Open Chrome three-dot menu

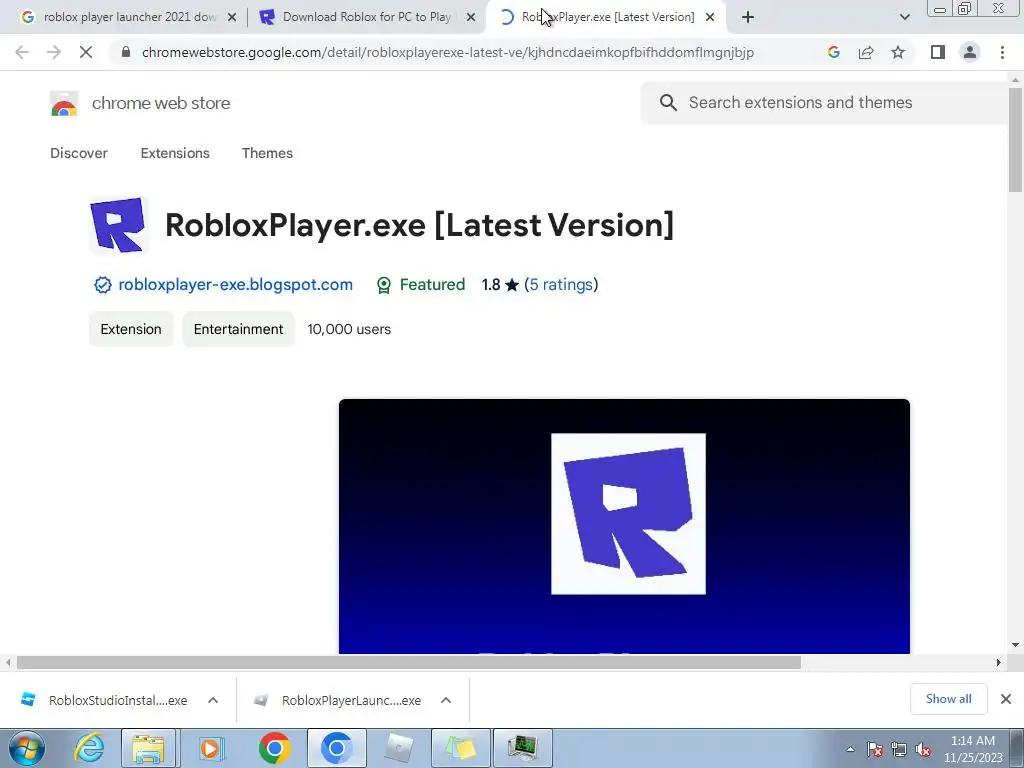pos(1002,52)
